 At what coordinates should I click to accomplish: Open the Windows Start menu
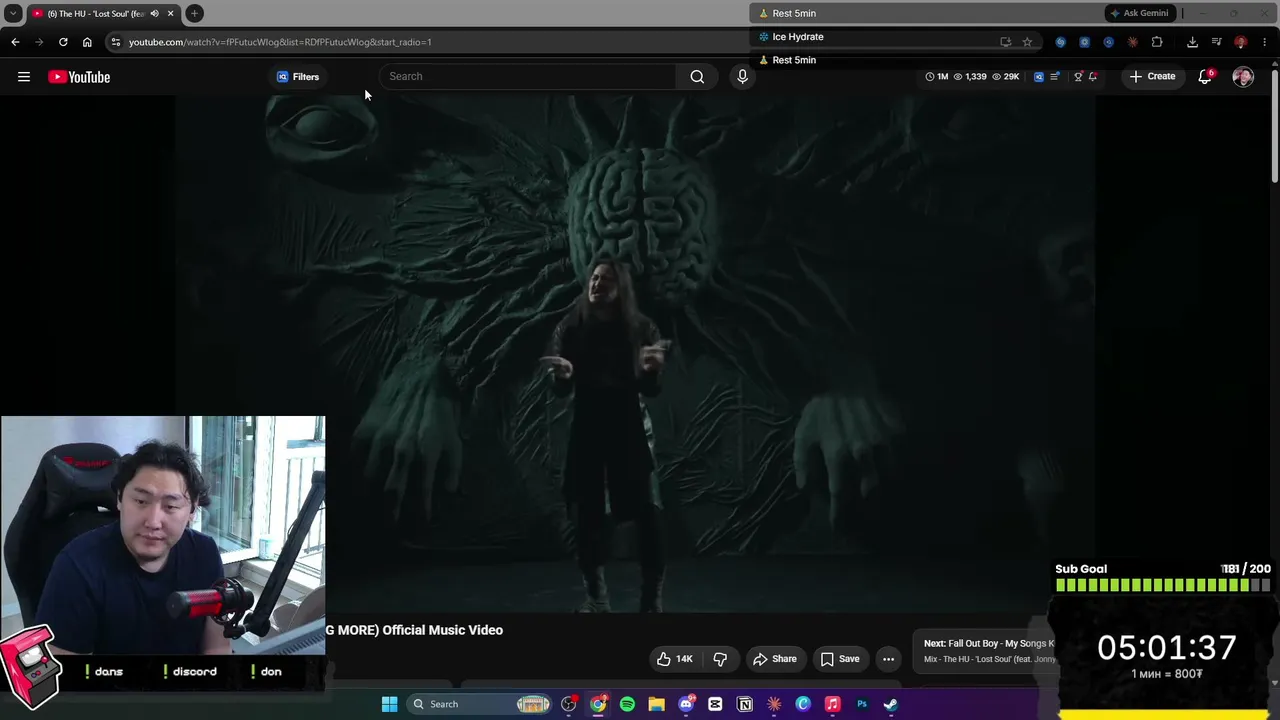tap(389, 704)
